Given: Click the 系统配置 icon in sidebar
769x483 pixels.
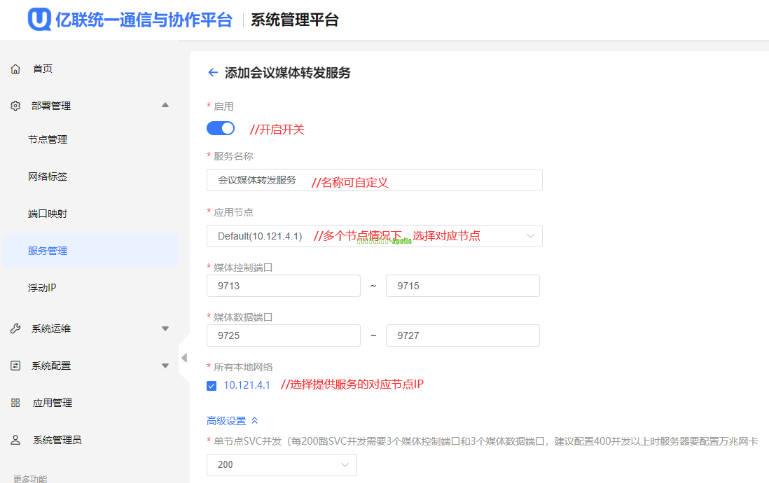Looking at the screenshot, I should pyautogui.click(x=15, y=366).
